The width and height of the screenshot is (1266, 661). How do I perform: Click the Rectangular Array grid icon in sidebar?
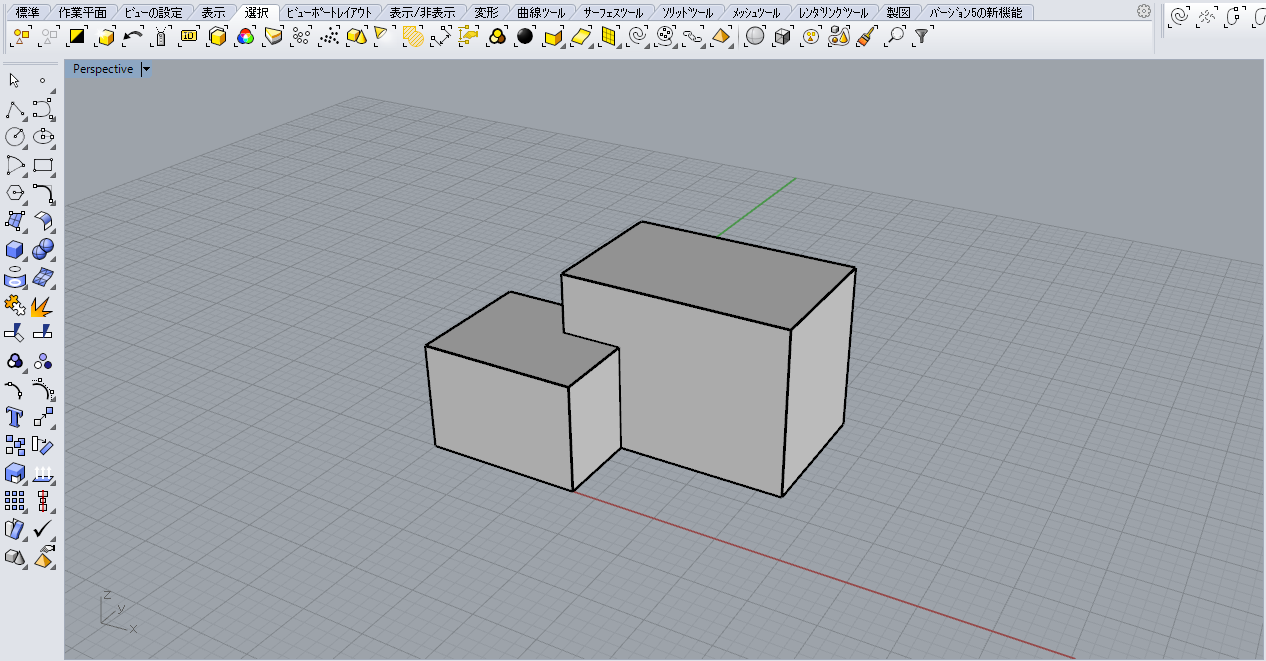click(x=15, y=501)
